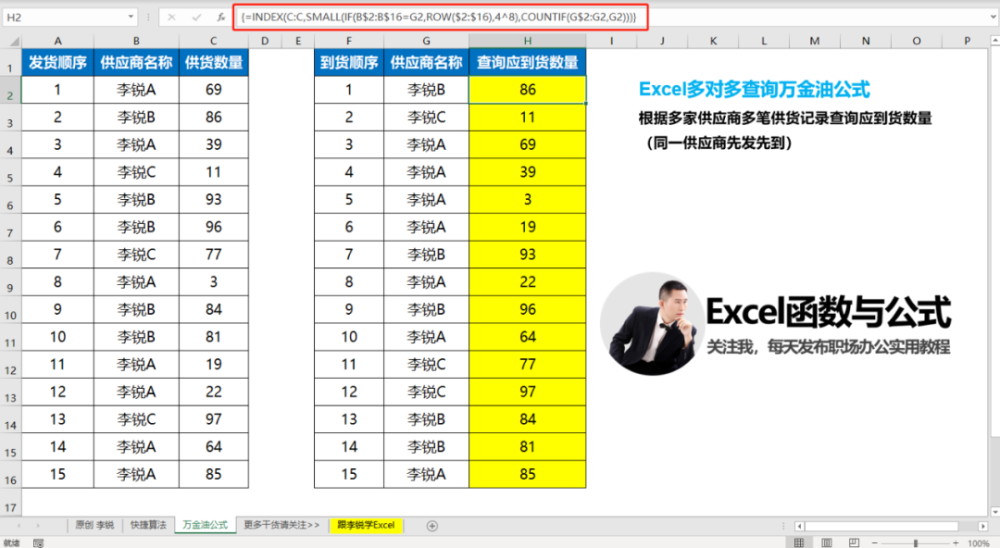Select row 9 header
The image size is (1000, 548).
coord(10,282)
